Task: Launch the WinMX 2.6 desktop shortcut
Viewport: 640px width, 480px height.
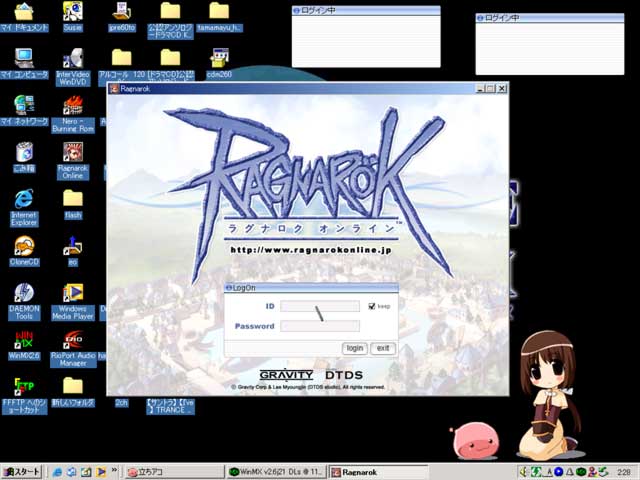Action: tap(24, 340)
